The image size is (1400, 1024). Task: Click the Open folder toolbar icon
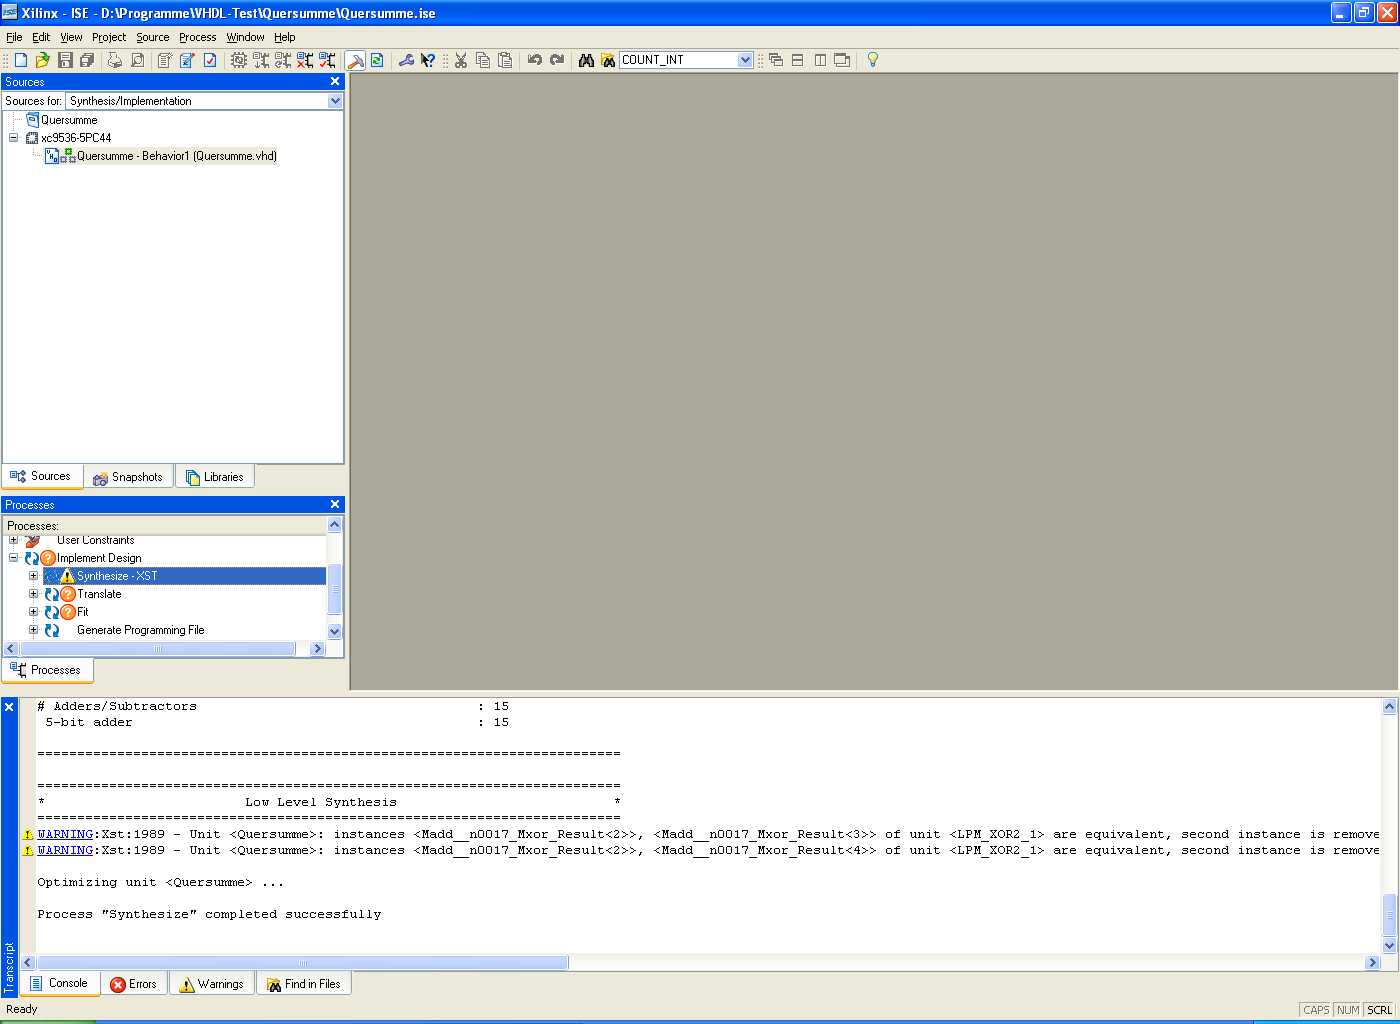click(x=43, y=60)
